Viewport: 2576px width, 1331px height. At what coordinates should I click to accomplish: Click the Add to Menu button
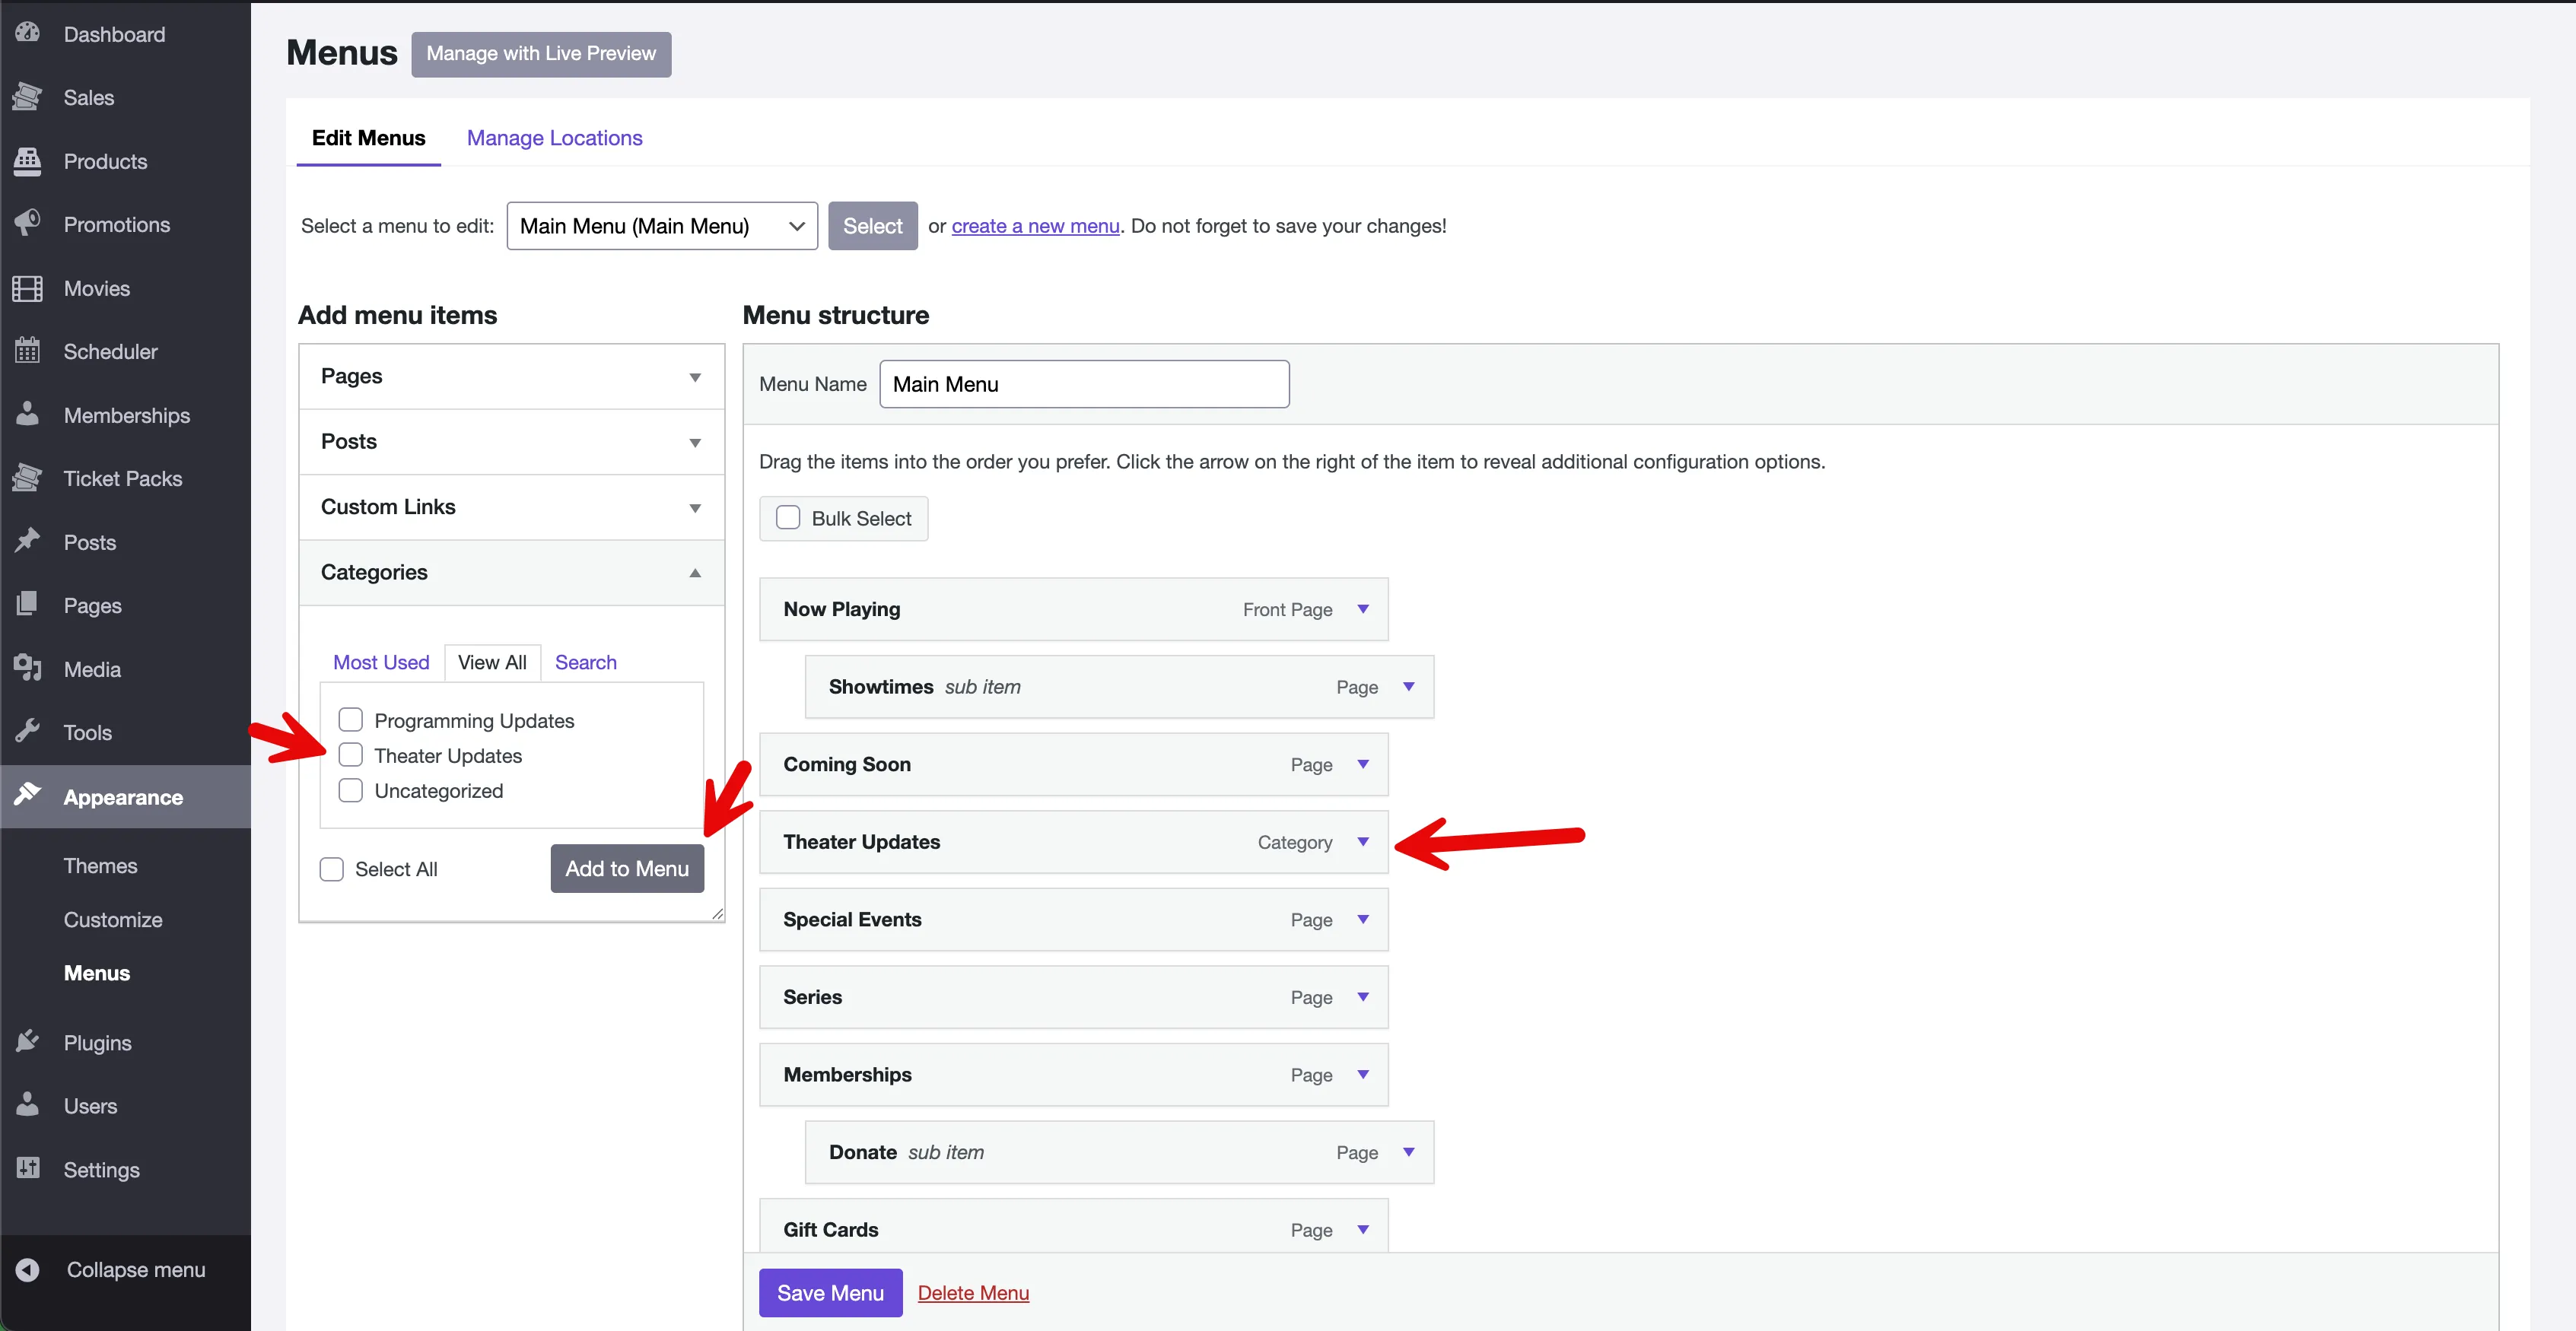(x=627, y=869)
